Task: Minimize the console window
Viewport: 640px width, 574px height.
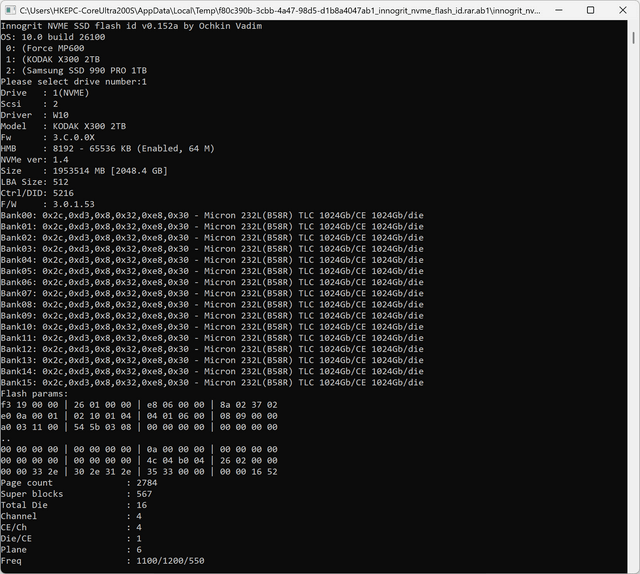Action: 559,10
